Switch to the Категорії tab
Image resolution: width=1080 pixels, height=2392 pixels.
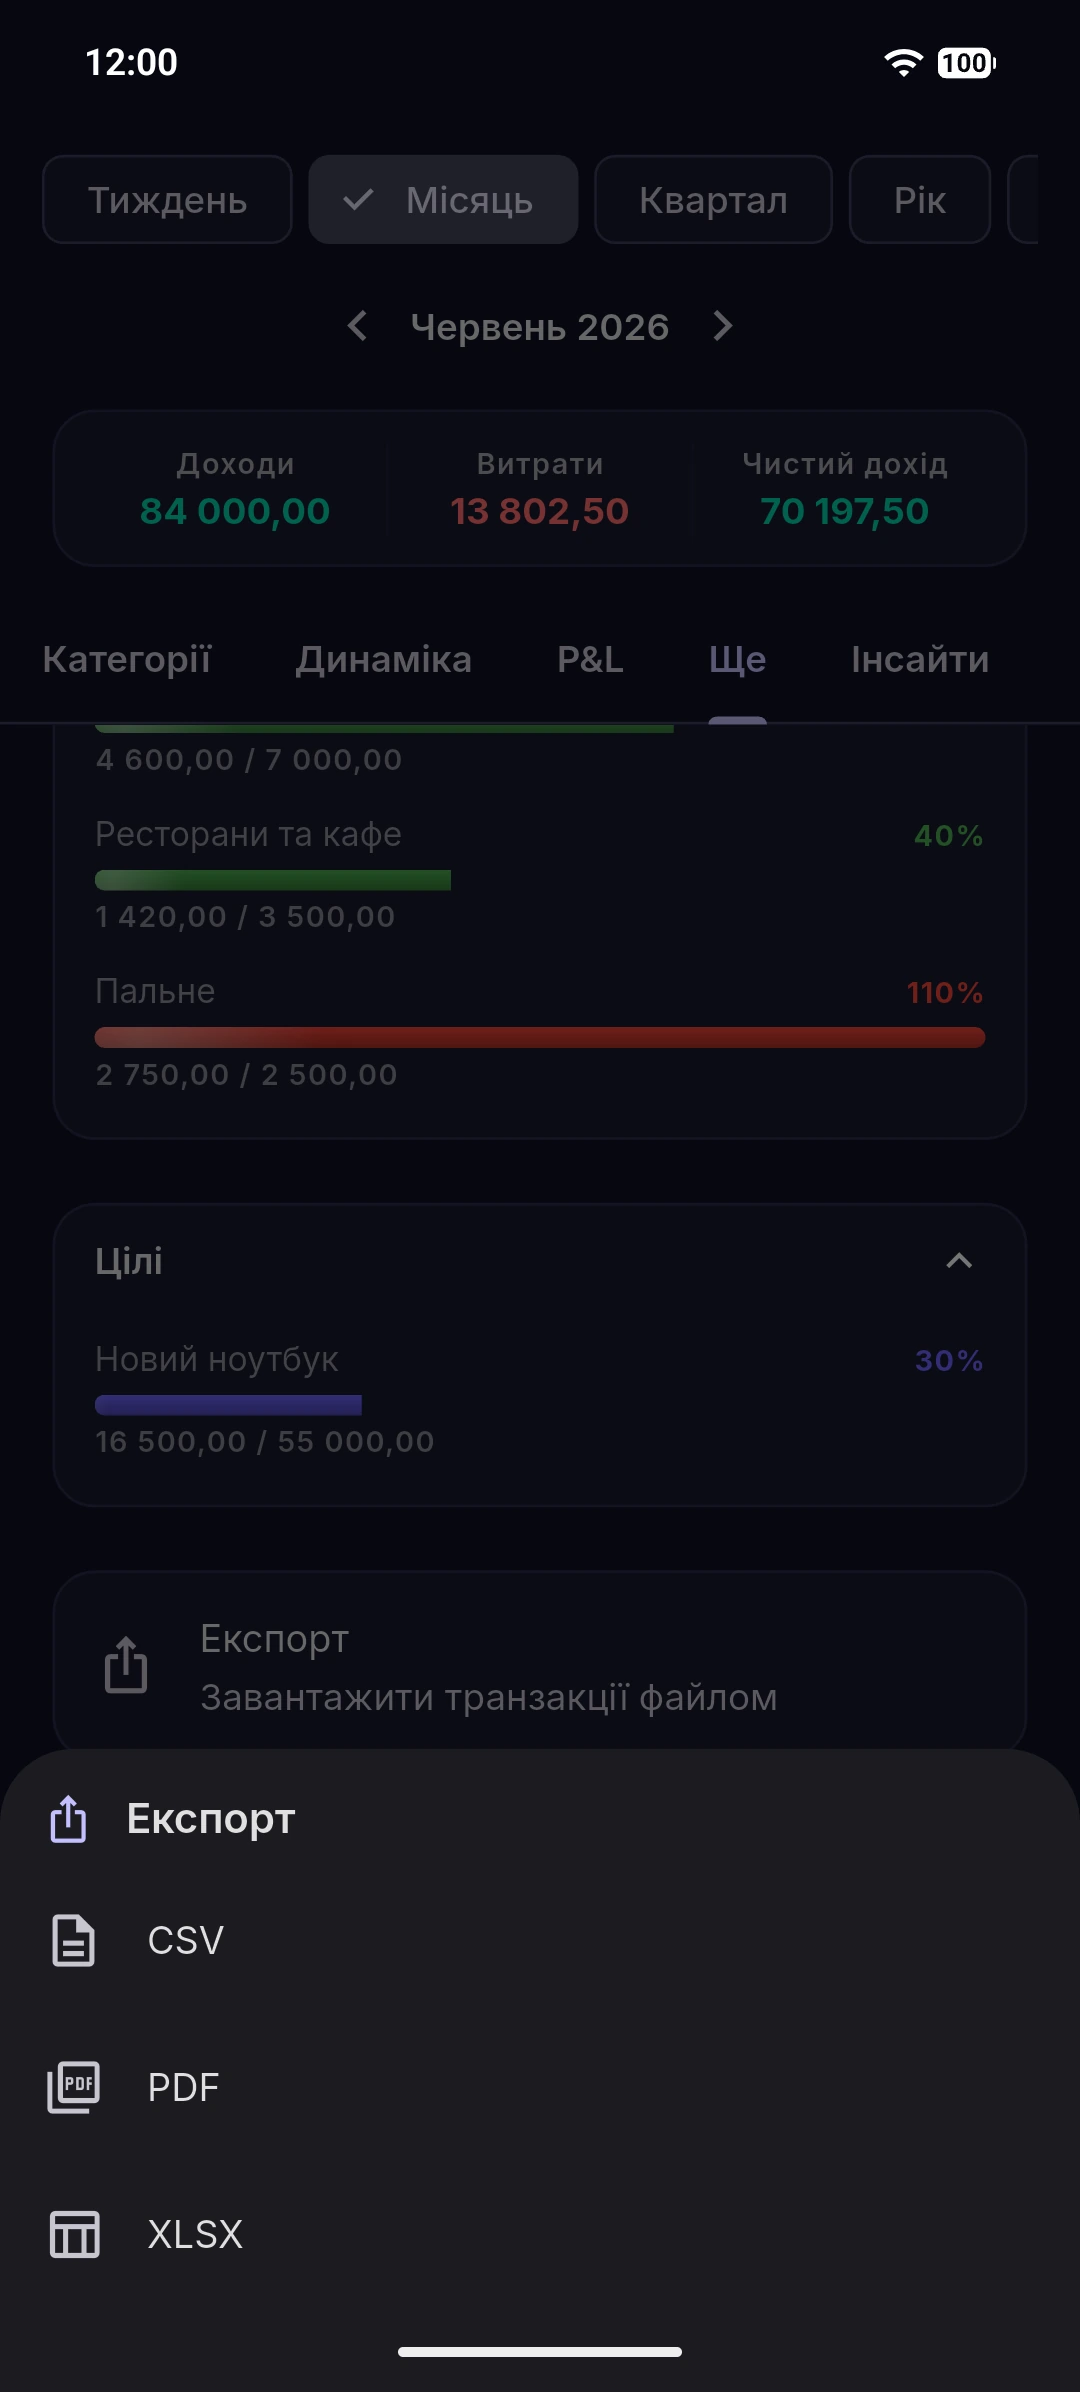pos(127,660)
